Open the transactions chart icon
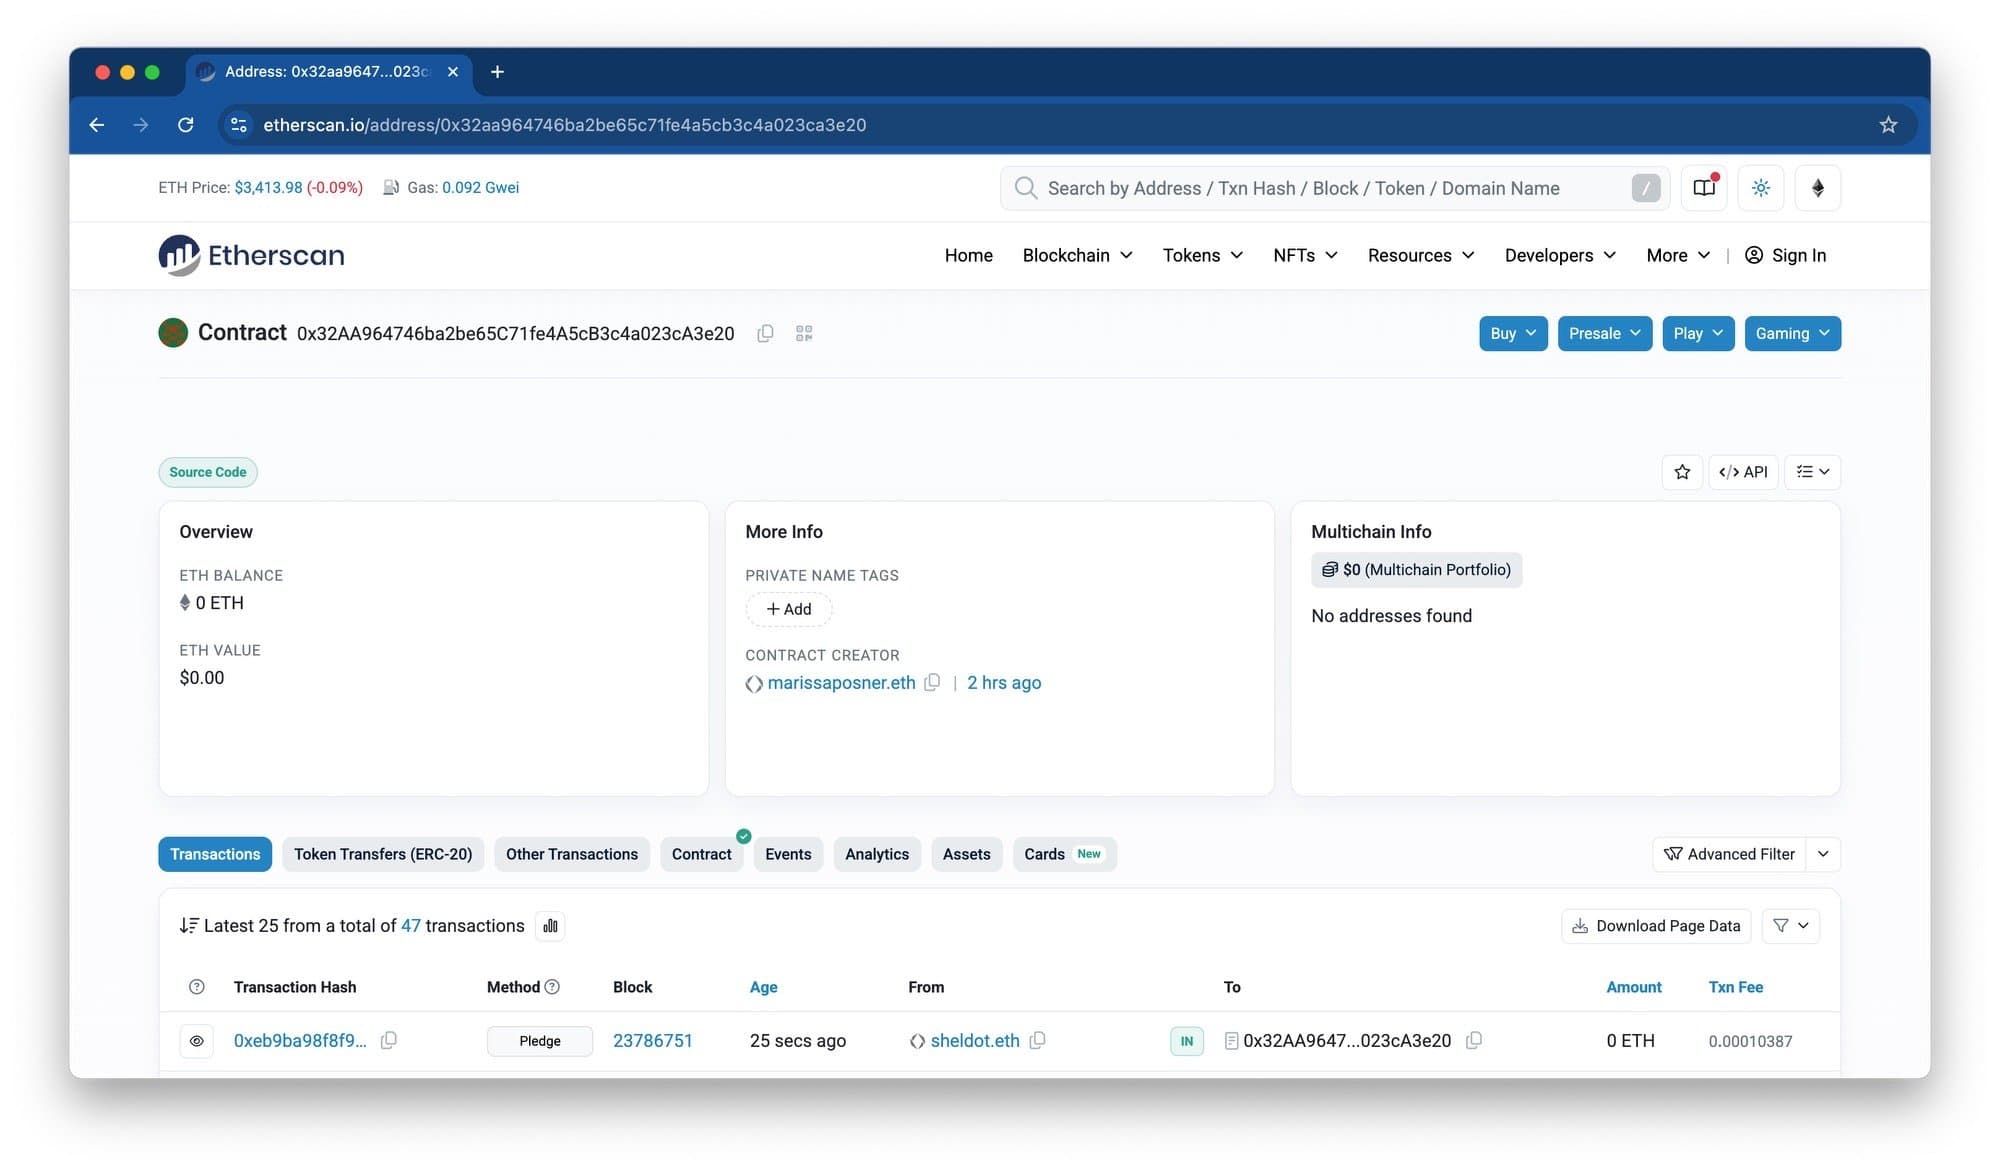Viewport: 2000px width, 1170px height. pyautogui.click(x=550, y=926)
